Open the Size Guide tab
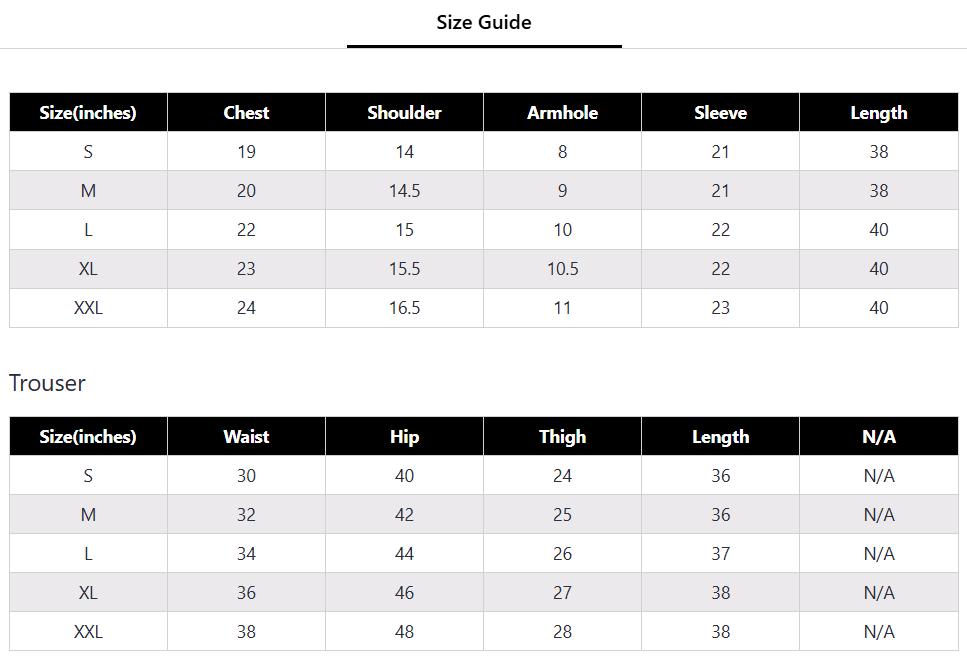967x667 pixels. (484, 23)
